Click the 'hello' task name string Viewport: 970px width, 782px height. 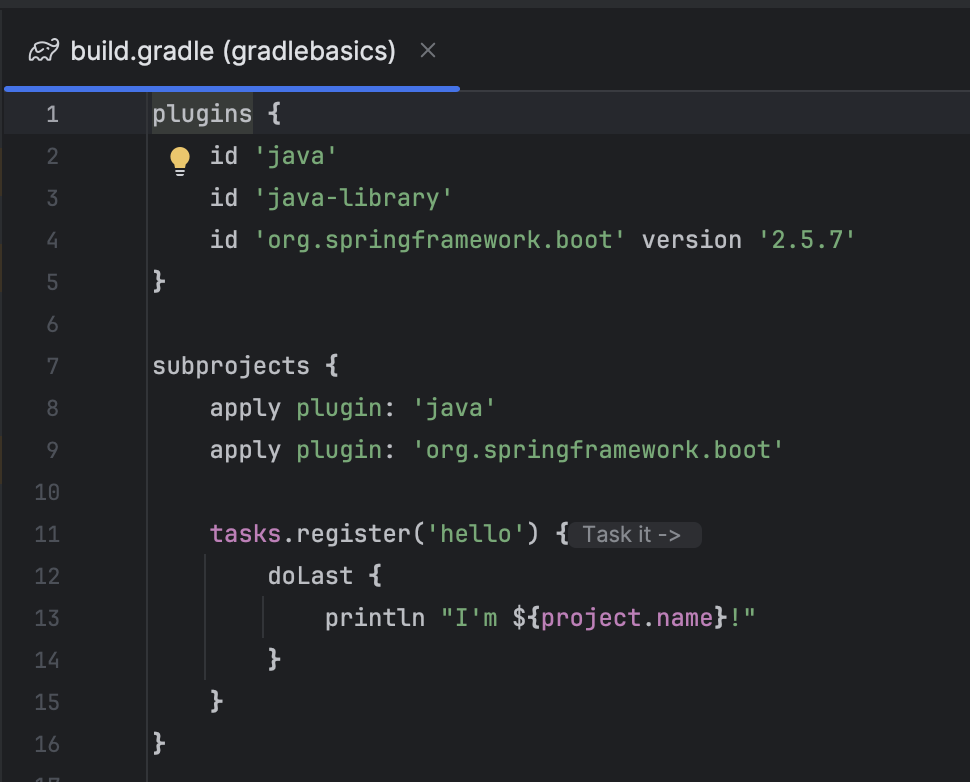[x=475, y=534]
